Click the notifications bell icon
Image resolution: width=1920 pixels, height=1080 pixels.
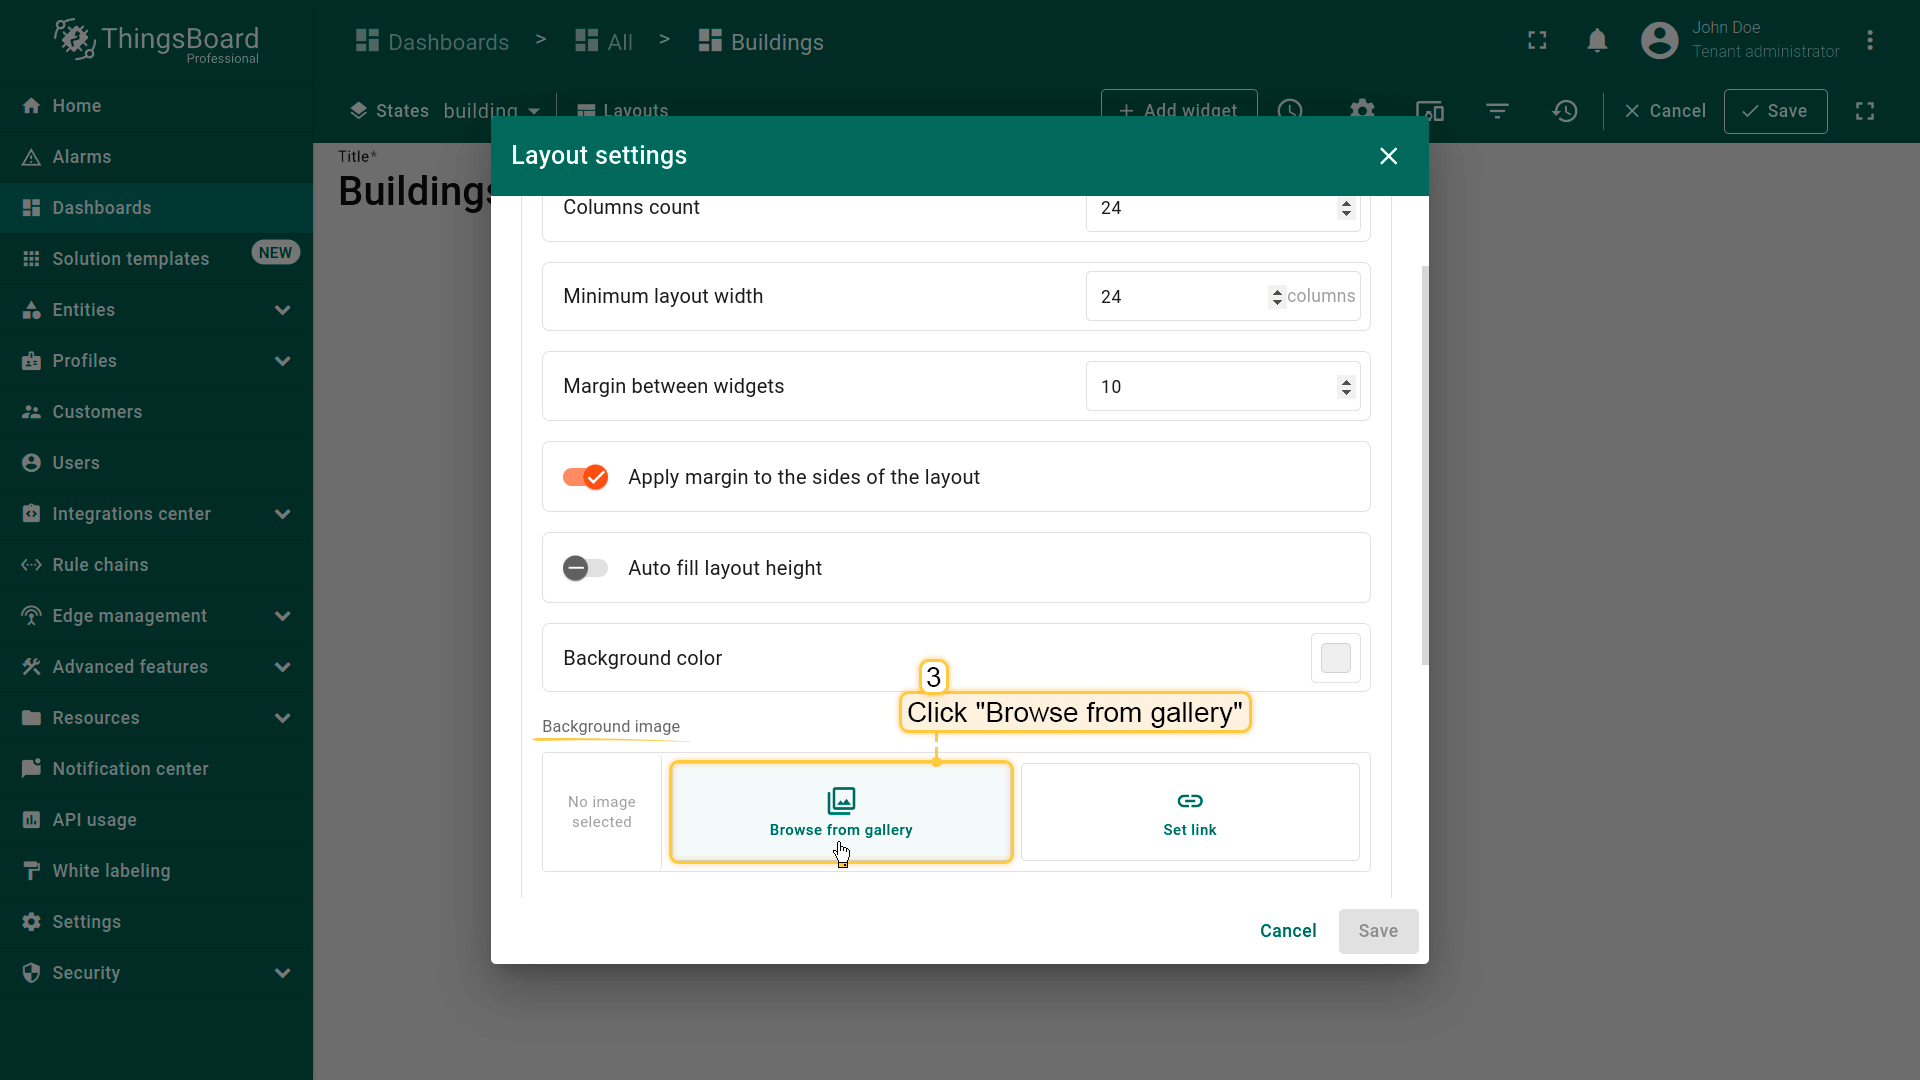pos(1597,41)
